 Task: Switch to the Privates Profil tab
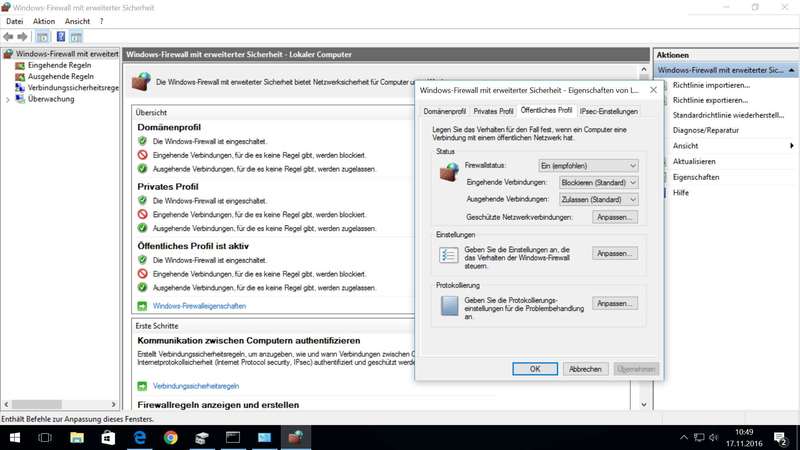pos(493,111)
